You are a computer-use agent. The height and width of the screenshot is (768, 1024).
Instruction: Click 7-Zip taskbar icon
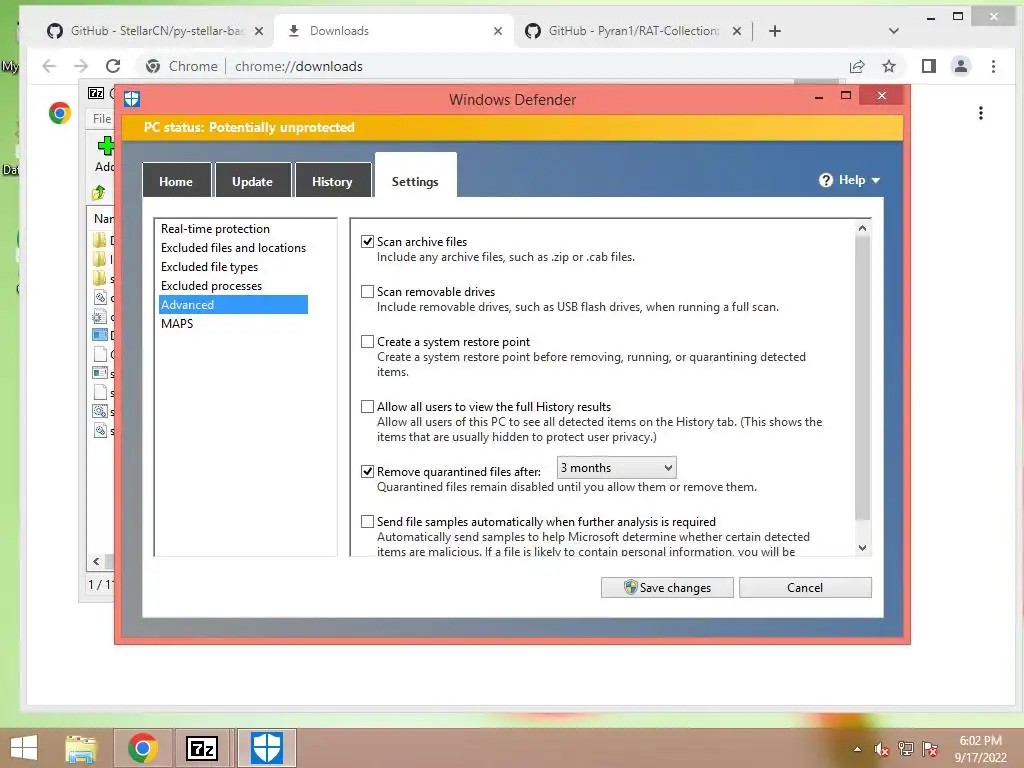click(202, 748)
